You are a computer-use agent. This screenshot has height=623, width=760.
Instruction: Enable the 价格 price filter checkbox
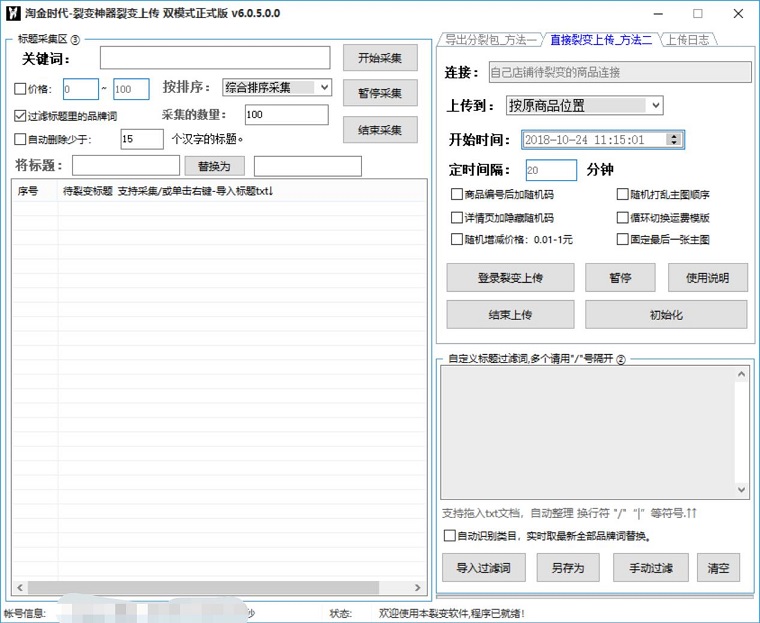(20, 89)
